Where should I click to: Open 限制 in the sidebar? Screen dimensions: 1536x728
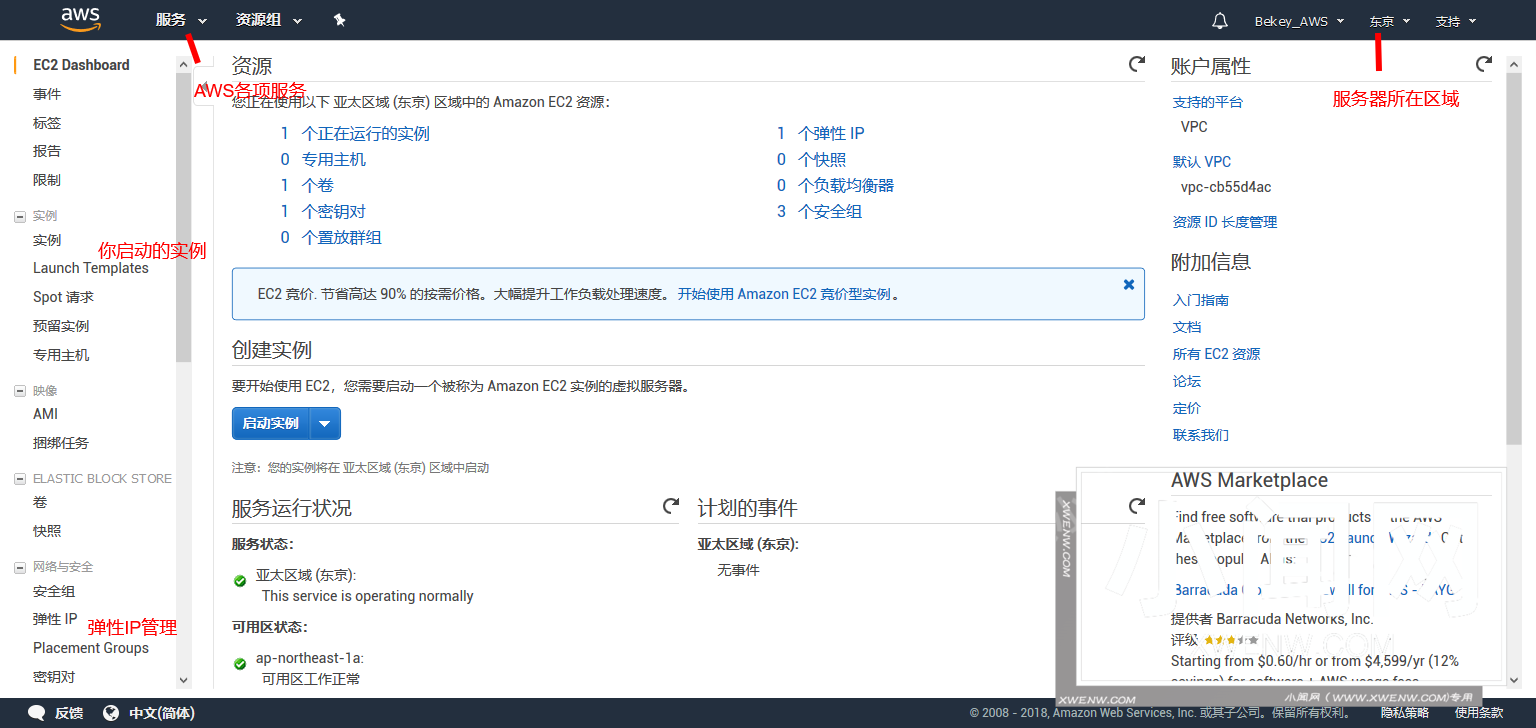47,180
